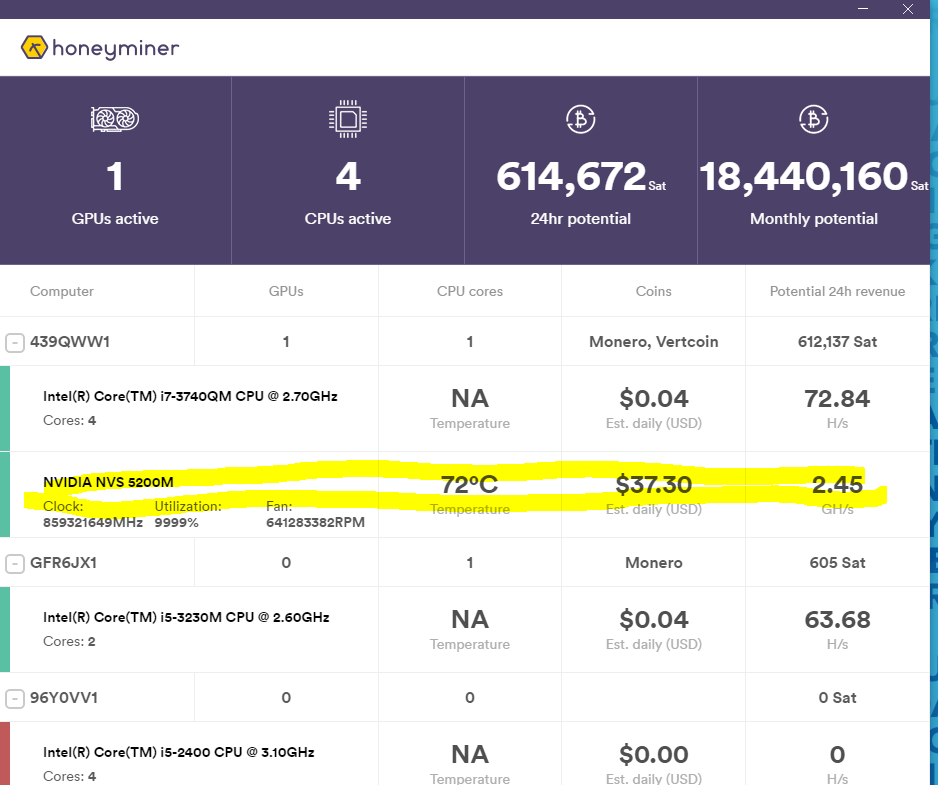Click the Potential 24h revenue header
The image size is (938, 785).
(x=837, y=291)
